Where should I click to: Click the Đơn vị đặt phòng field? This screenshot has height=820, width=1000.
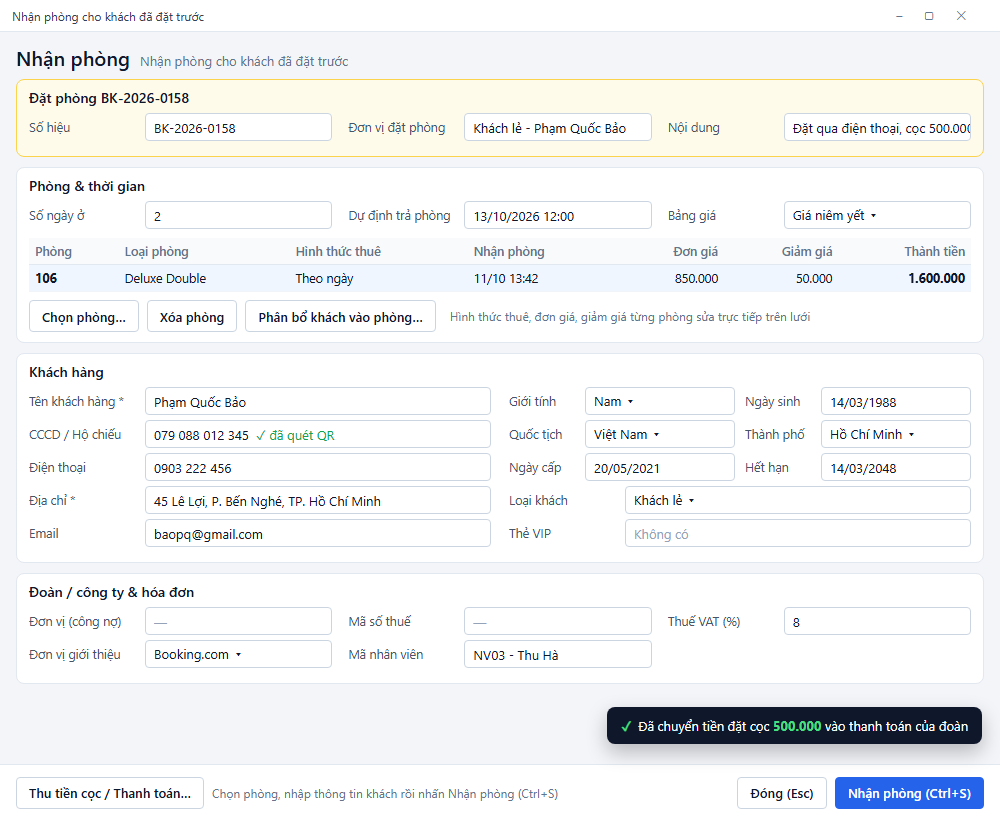(x=557, y=128)
